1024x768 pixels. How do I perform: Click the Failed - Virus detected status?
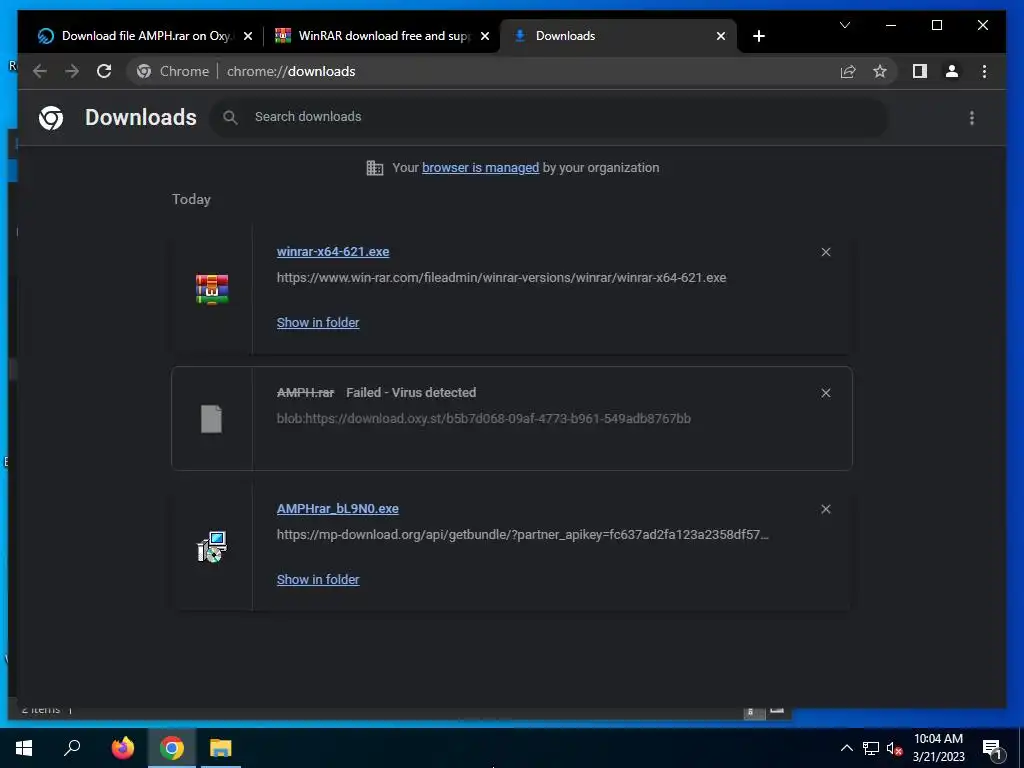click(411, 392)
